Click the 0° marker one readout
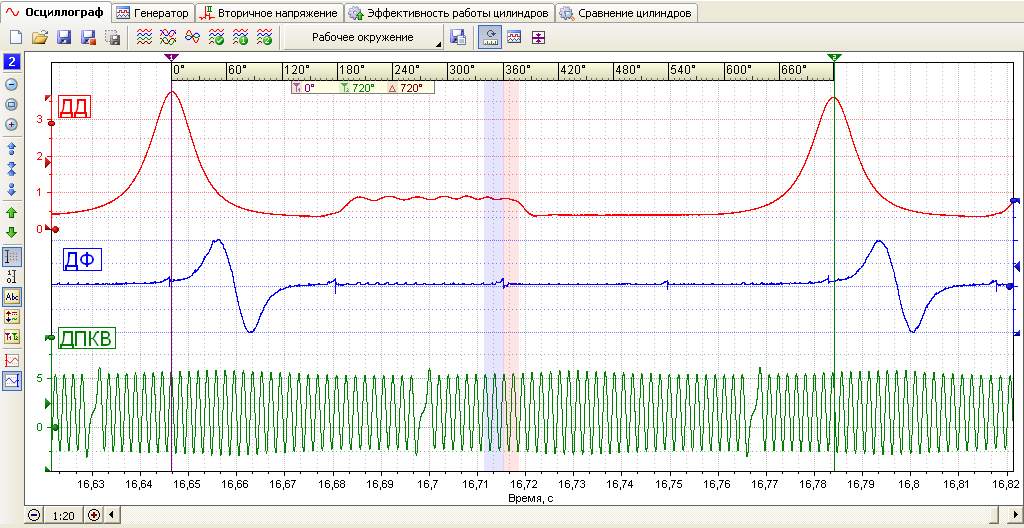The image size is (1024, 528). 305,88
